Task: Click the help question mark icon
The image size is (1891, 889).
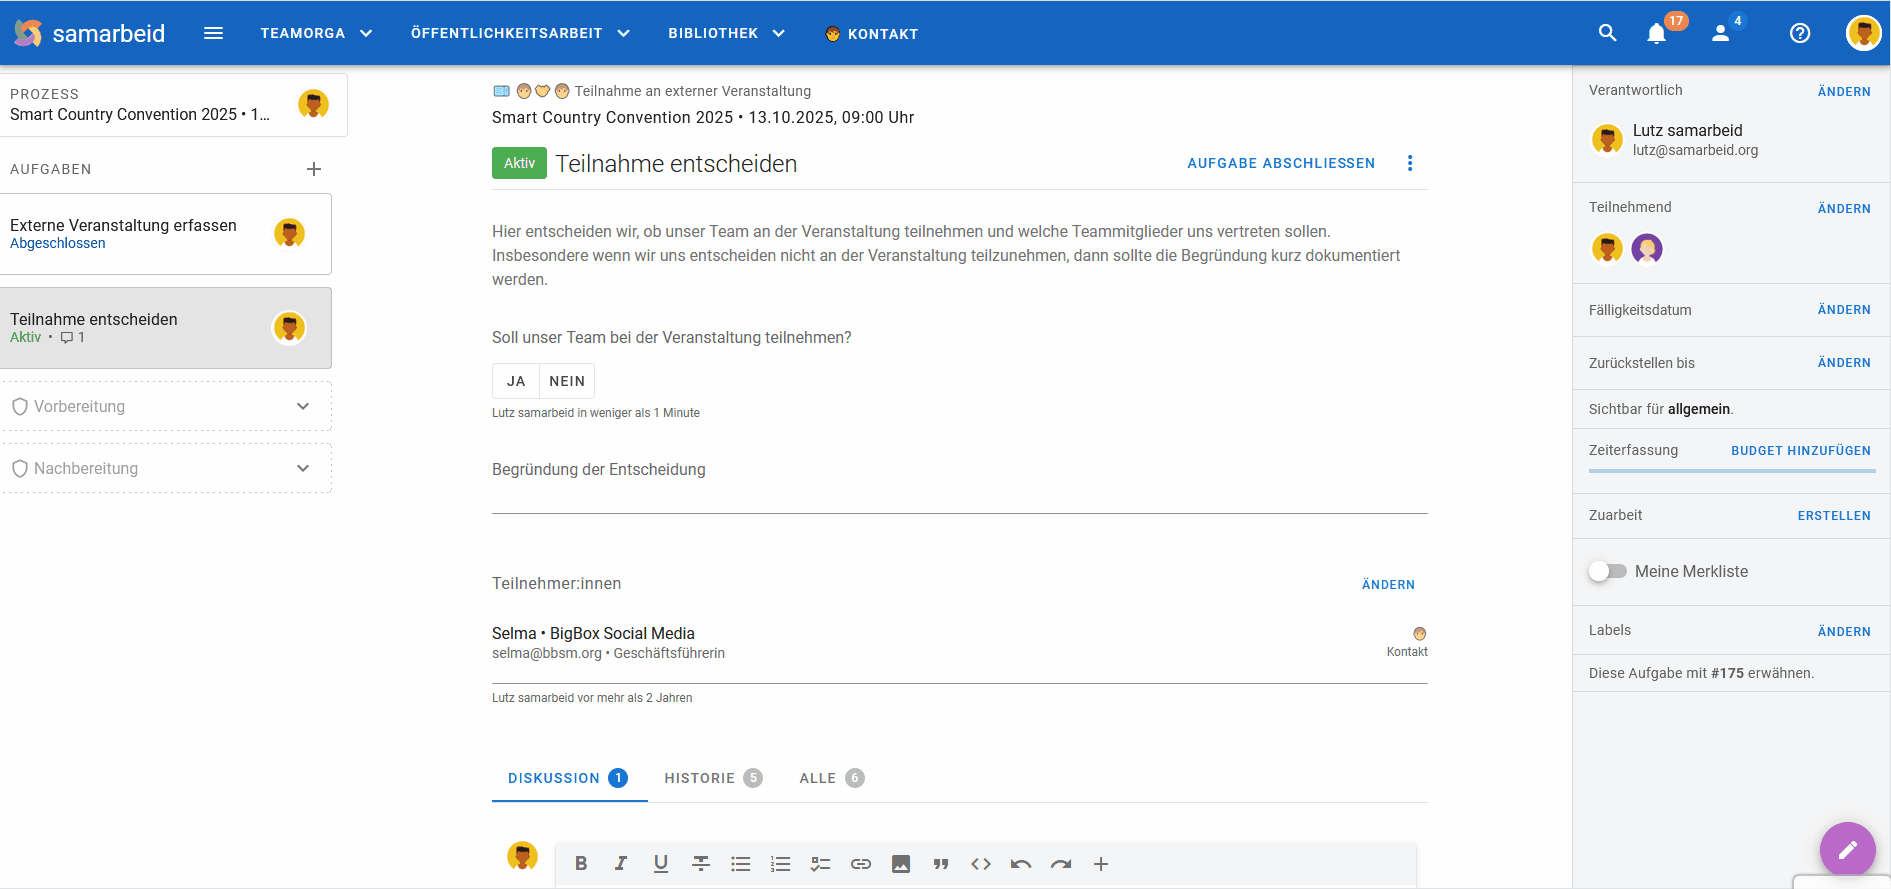Action: tap(1799, 33)
